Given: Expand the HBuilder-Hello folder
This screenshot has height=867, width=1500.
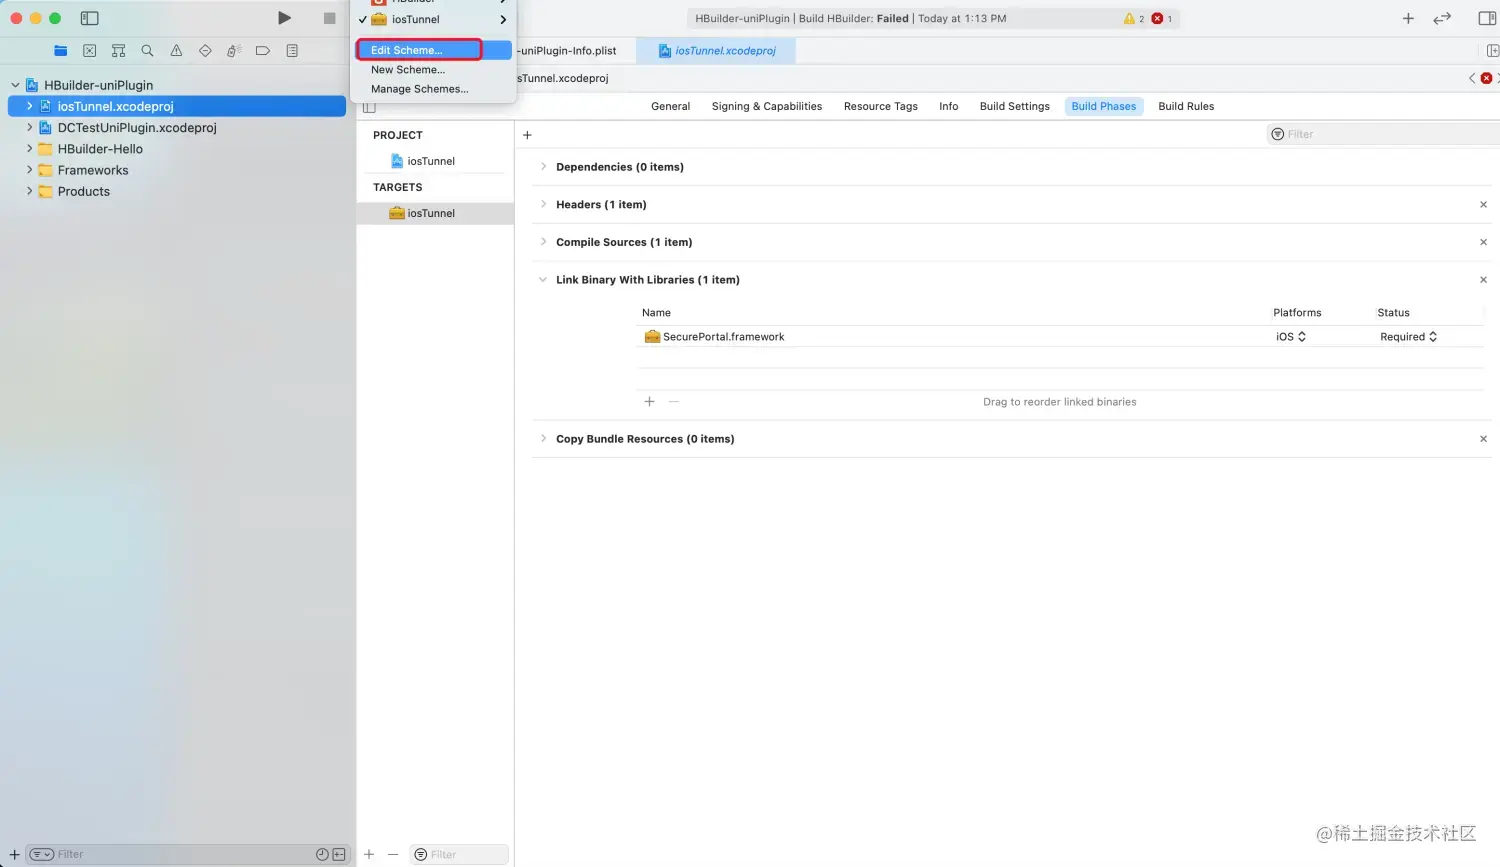Looking at the screenshot, I should click(29, 149).
